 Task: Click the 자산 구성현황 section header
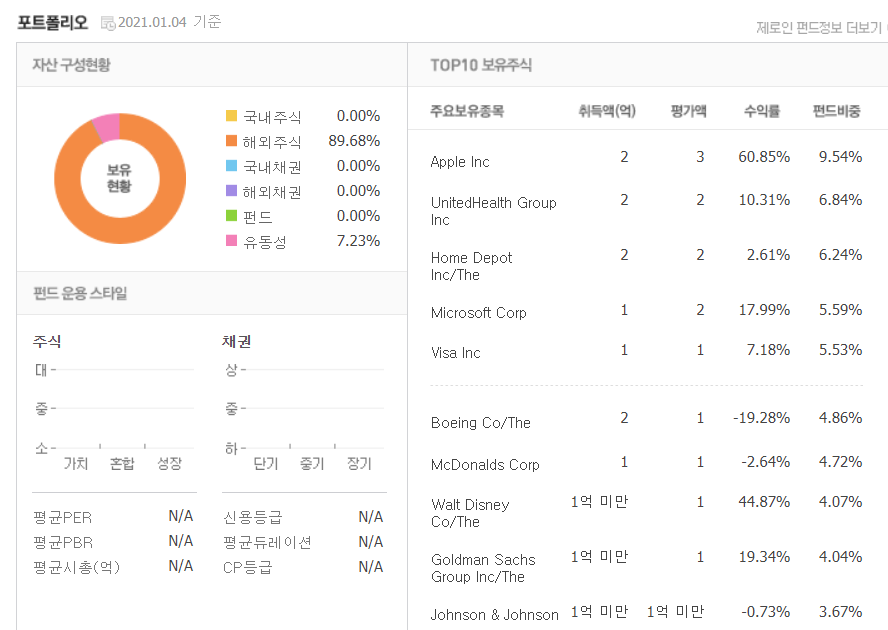pos(71,65)
